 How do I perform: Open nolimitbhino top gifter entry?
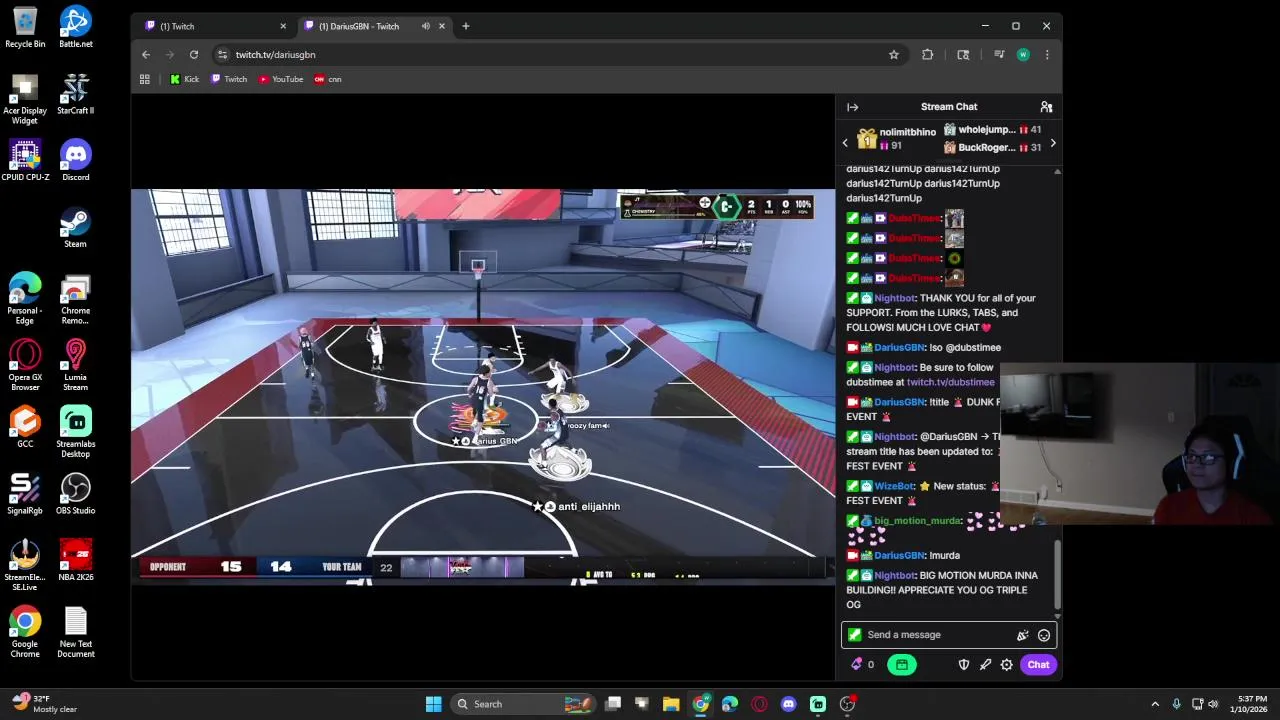click(897, 138)
